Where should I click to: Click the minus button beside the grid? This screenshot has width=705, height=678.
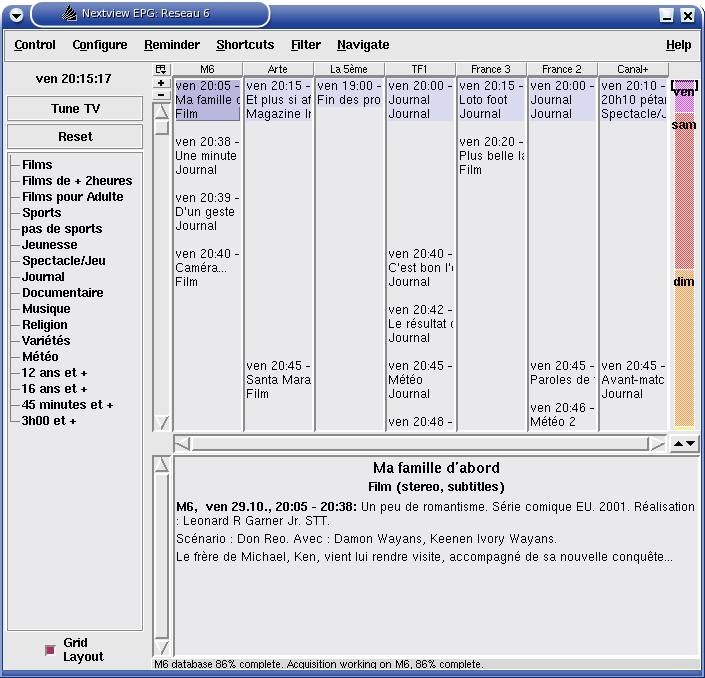161,95
